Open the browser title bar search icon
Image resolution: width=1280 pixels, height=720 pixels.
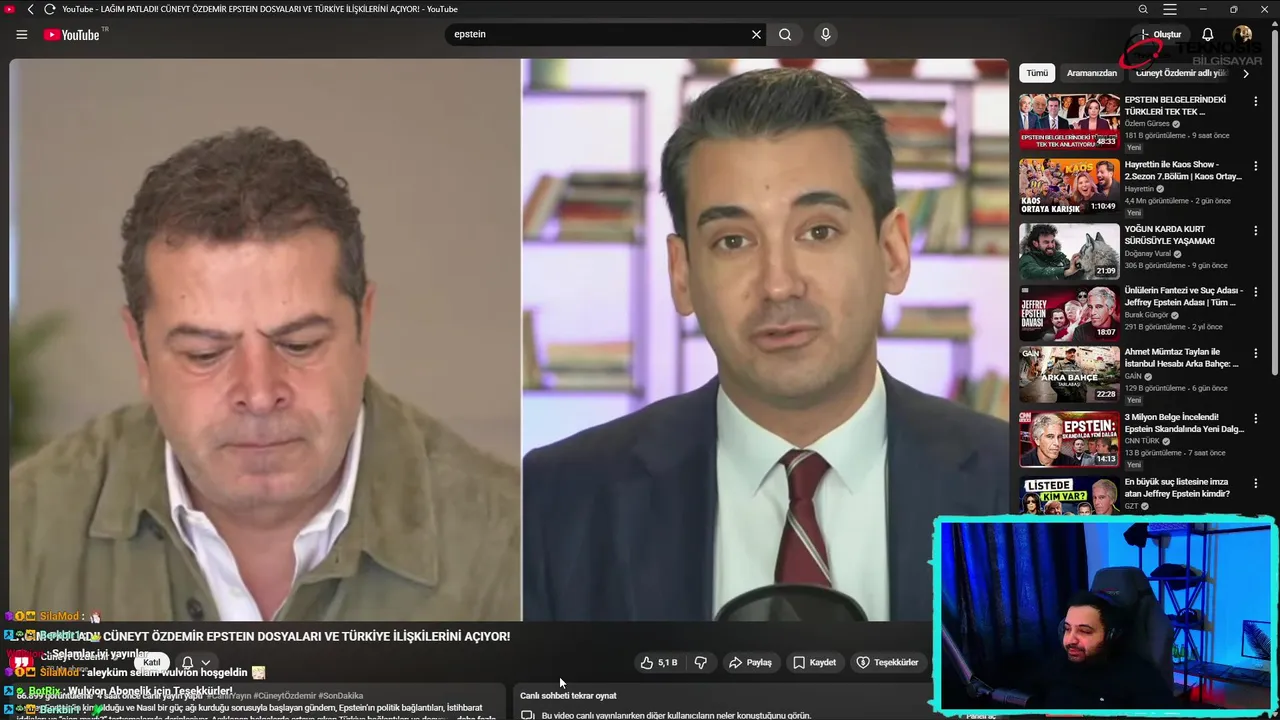point(1143,9)
